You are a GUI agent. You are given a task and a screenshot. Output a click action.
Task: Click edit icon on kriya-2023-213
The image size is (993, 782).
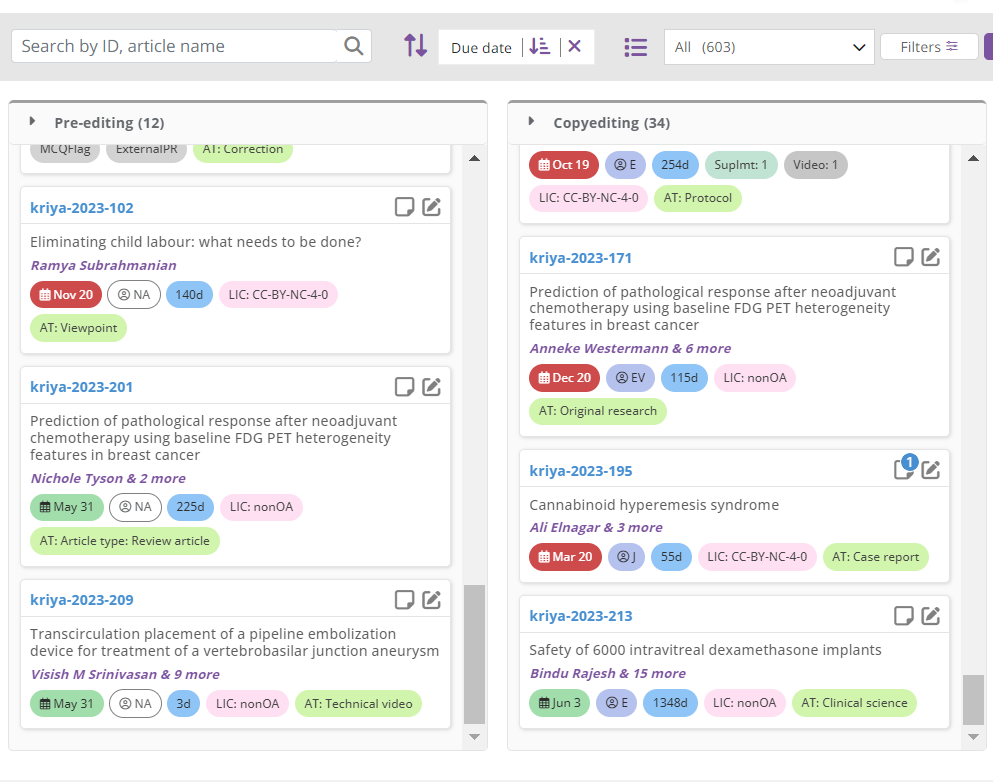930,615
